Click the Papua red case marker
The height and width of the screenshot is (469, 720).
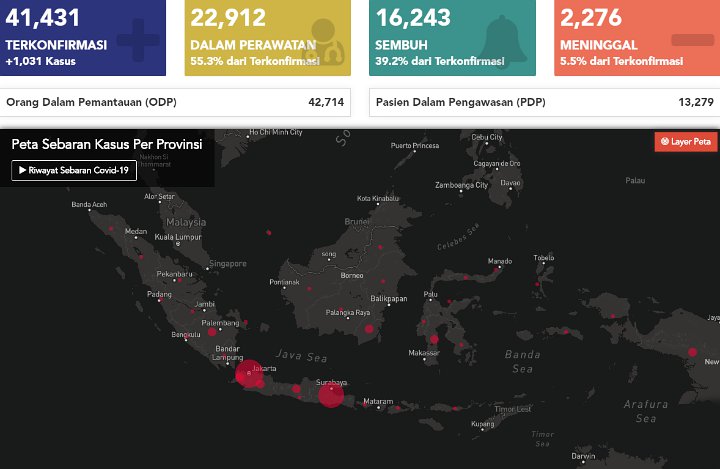click(x=692, y=352)
